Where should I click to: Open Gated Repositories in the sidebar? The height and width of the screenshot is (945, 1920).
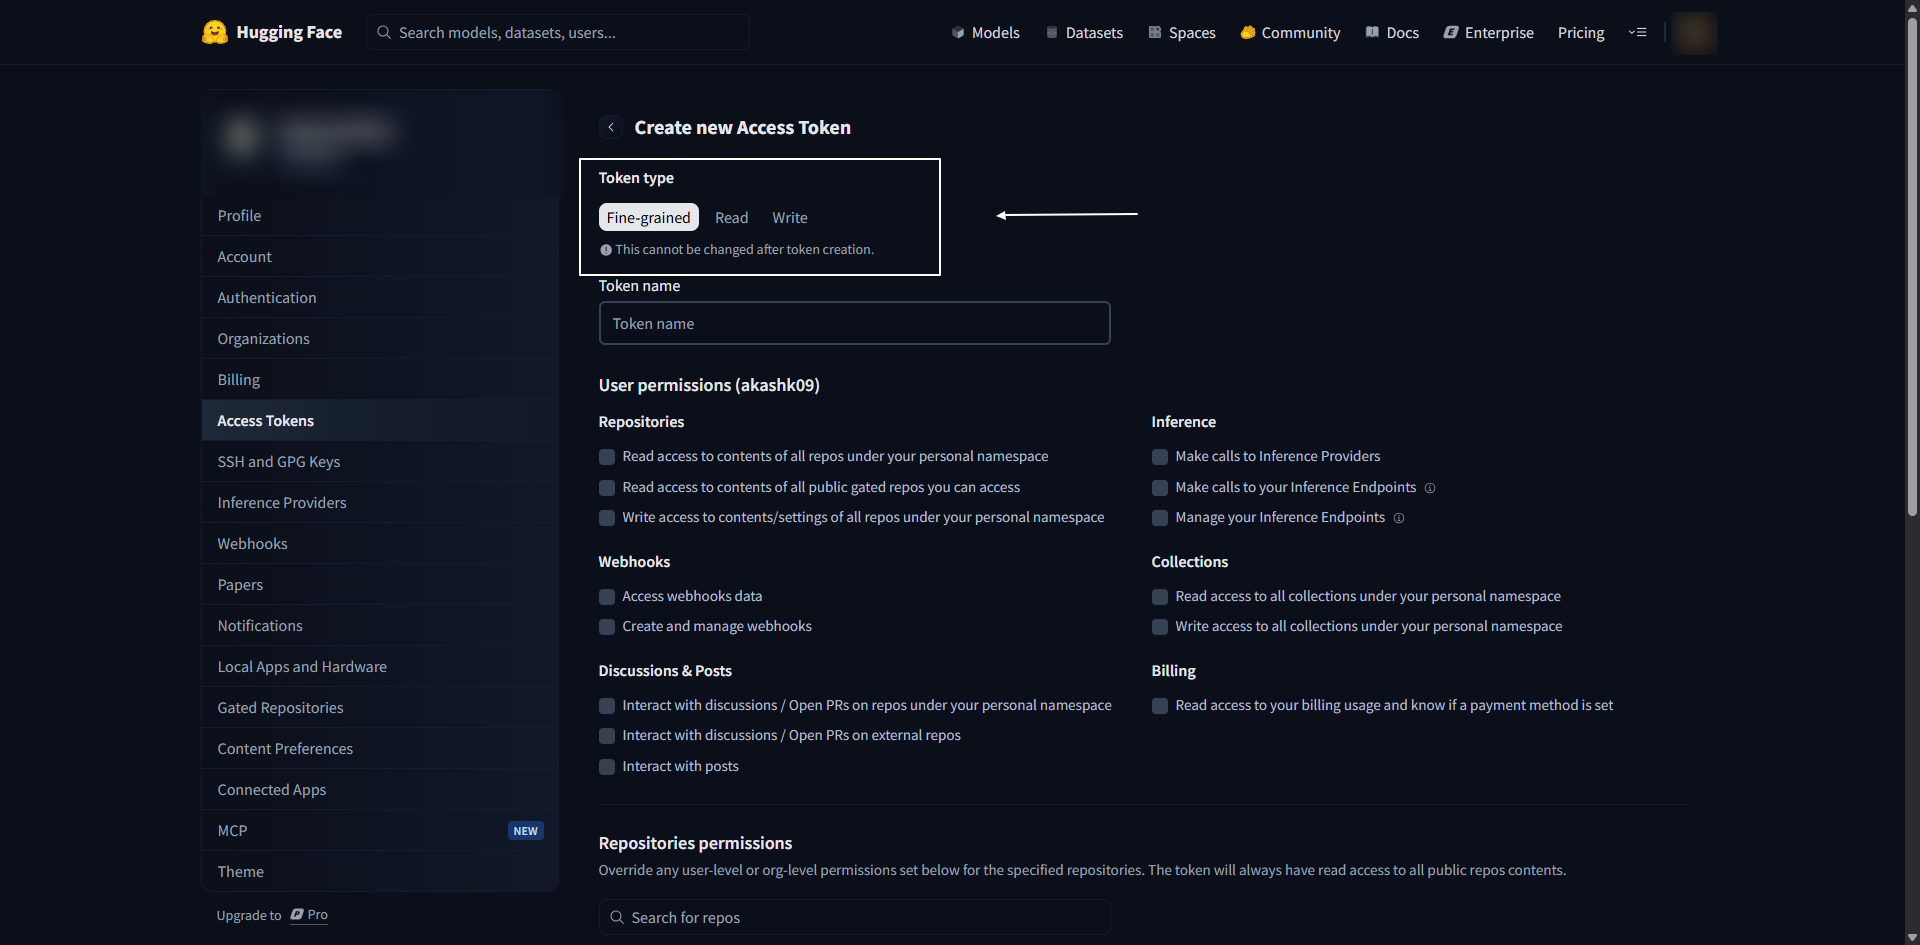pyautogui.click(x=380, y=707)
